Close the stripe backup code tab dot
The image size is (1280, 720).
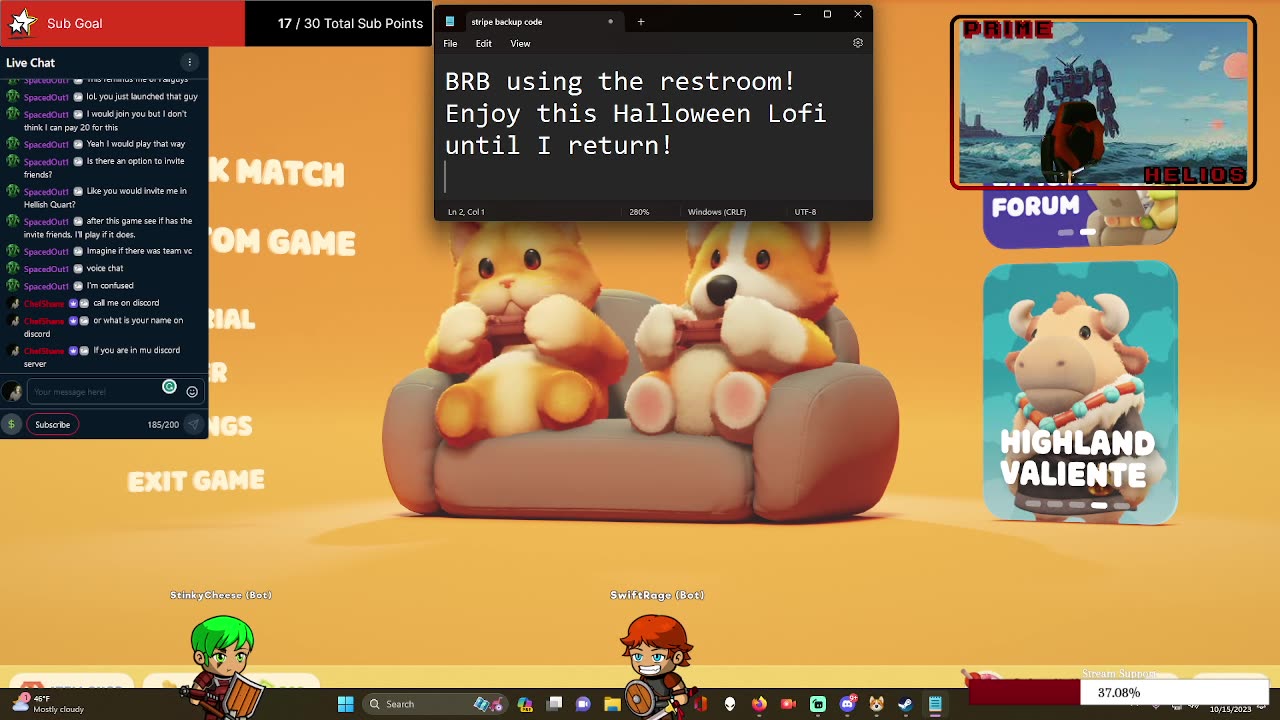tap(610, 21)
